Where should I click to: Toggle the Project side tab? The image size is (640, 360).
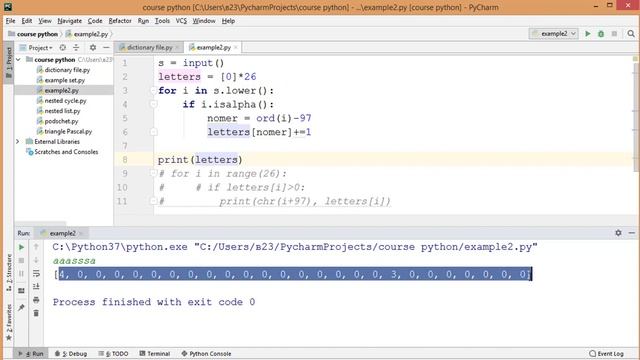[x=9, y=62]
